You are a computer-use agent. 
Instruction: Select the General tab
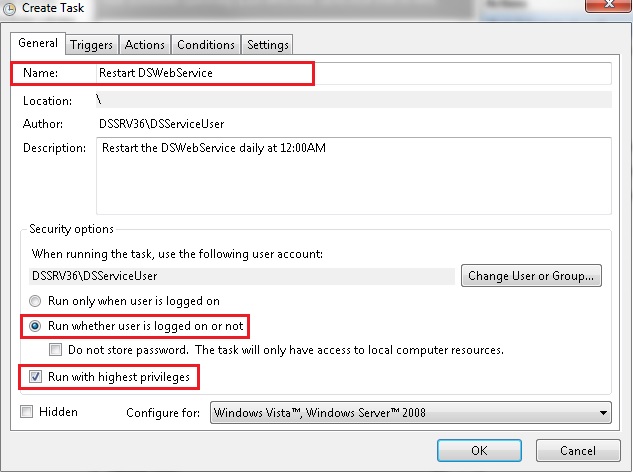click(x=38, y=43)
